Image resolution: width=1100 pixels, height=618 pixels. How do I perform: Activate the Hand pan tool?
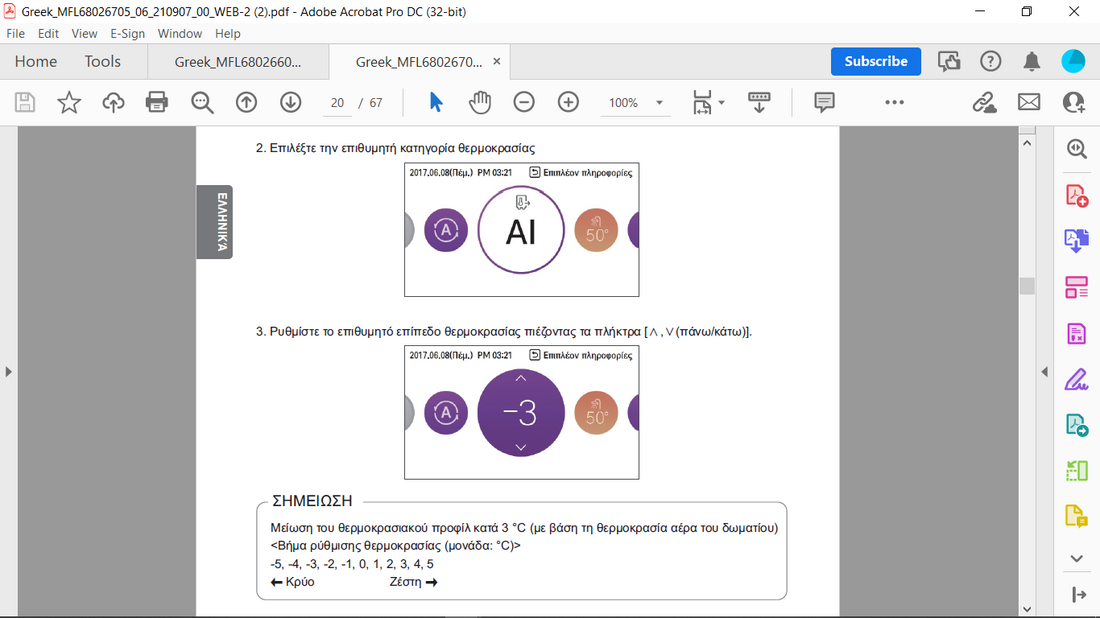[481, 102]
